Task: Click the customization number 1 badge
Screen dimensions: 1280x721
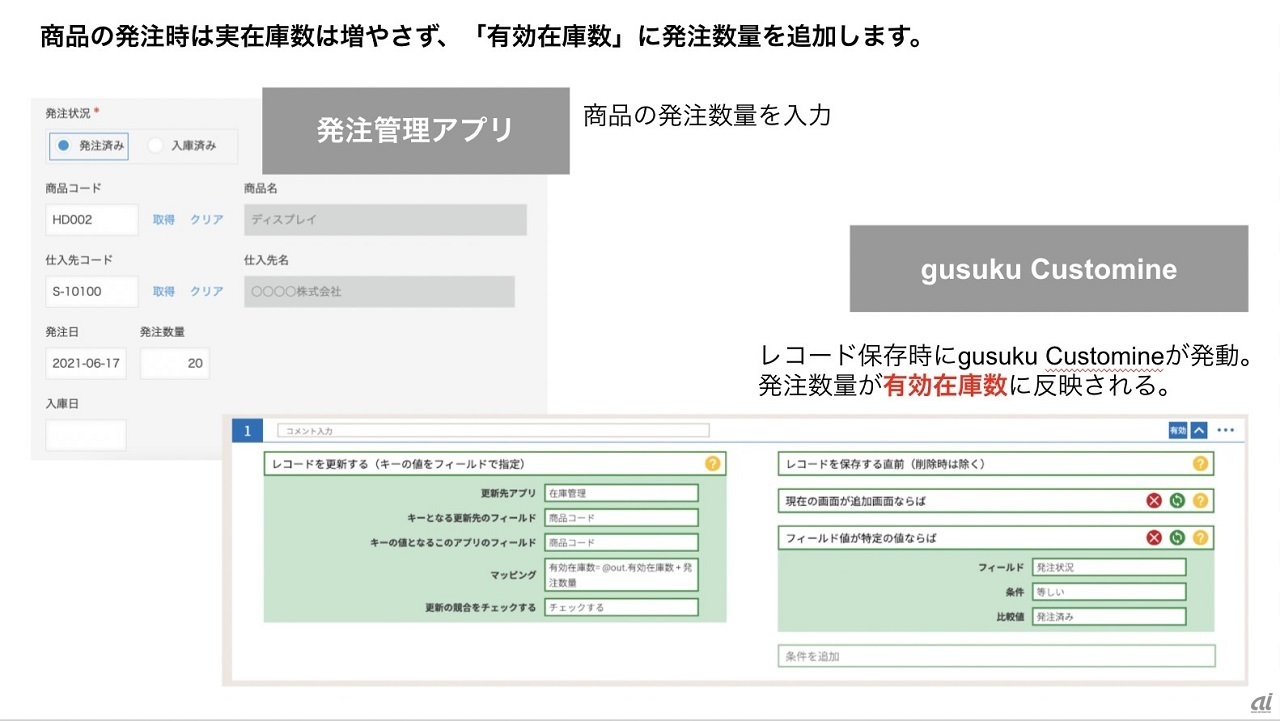Action: click(x=248, y=430)
